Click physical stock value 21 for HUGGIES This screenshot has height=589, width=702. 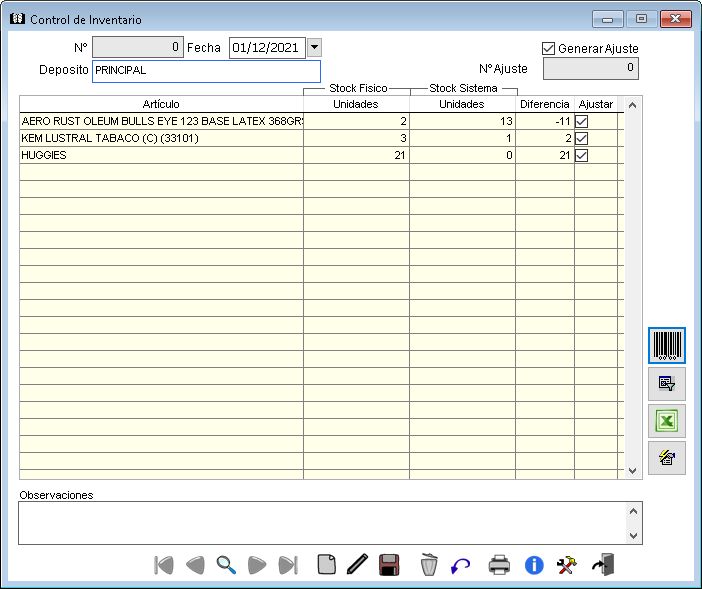tap(356, 155)
